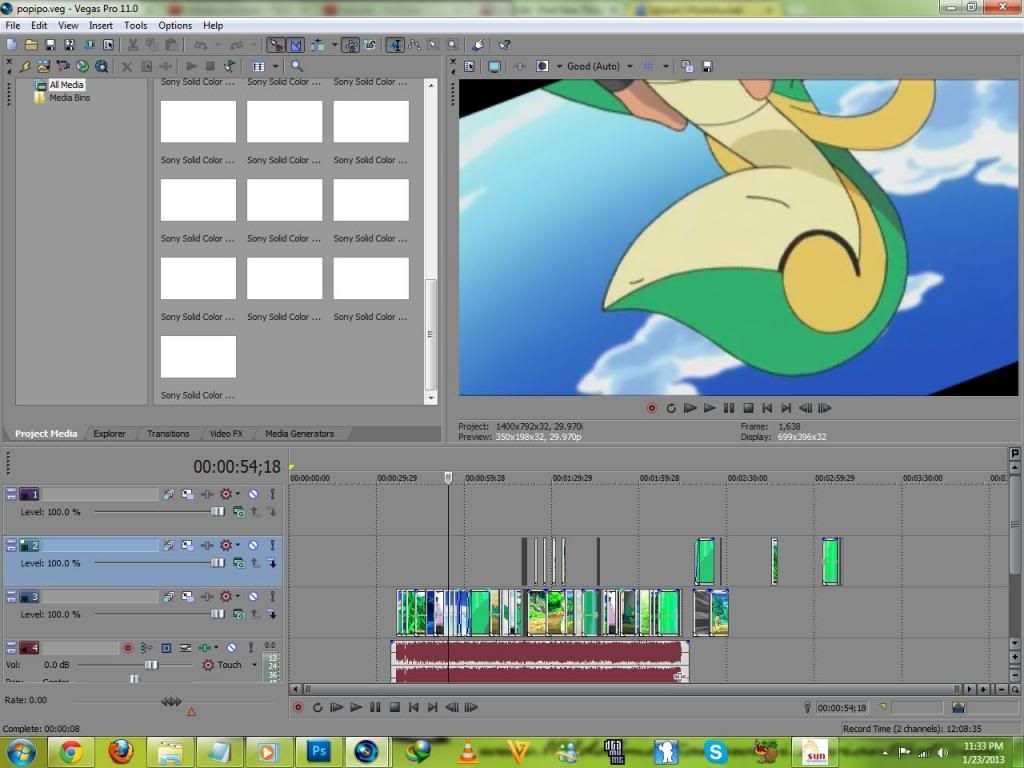Switch to the Transitions tab
1024x768 pixels.
168,434
